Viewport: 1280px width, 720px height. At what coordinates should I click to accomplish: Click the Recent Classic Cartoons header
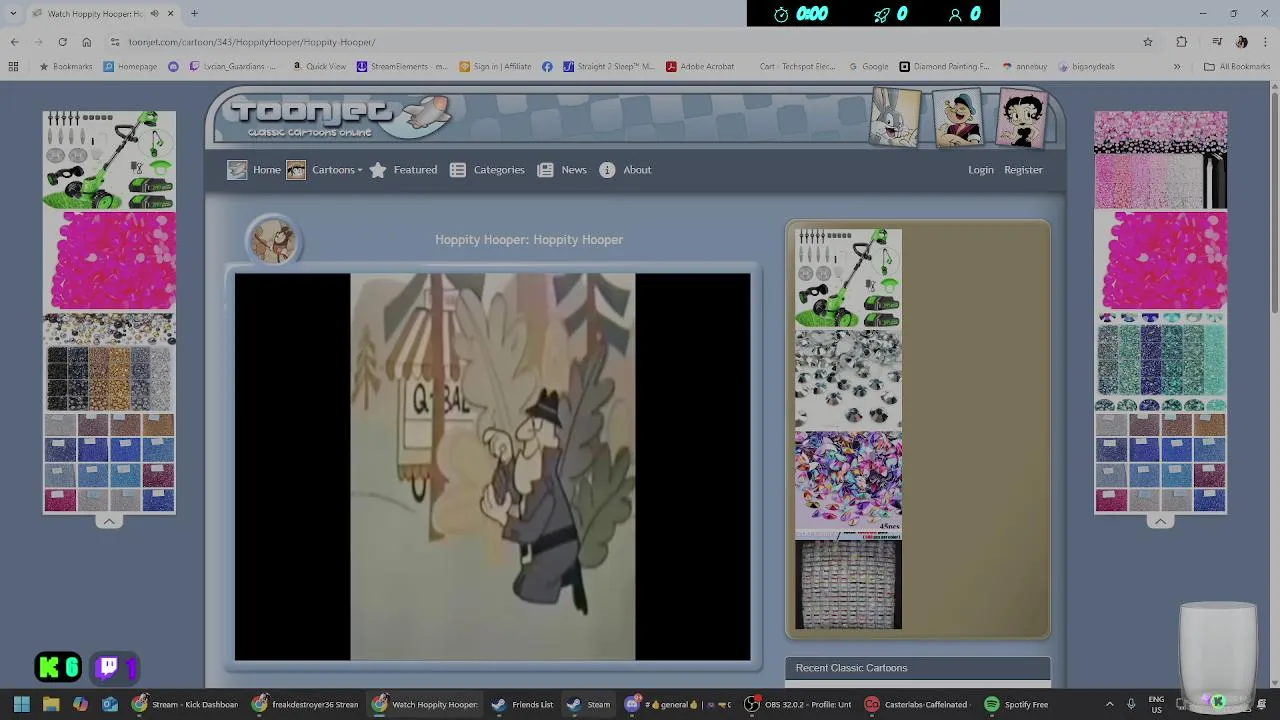tap(918, 668)
